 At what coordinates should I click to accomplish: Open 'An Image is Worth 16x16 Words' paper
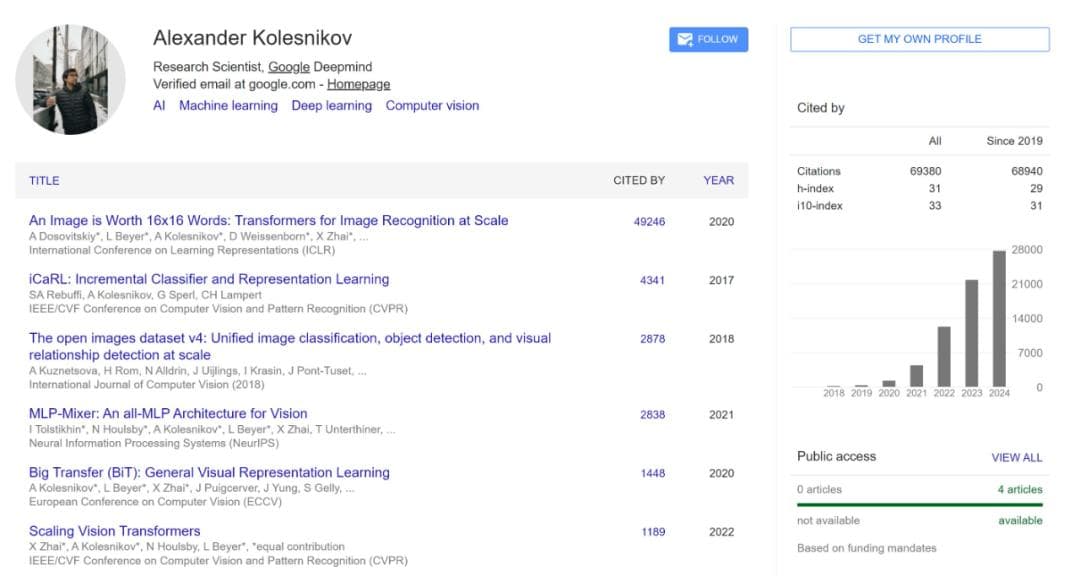coord(268,221)
